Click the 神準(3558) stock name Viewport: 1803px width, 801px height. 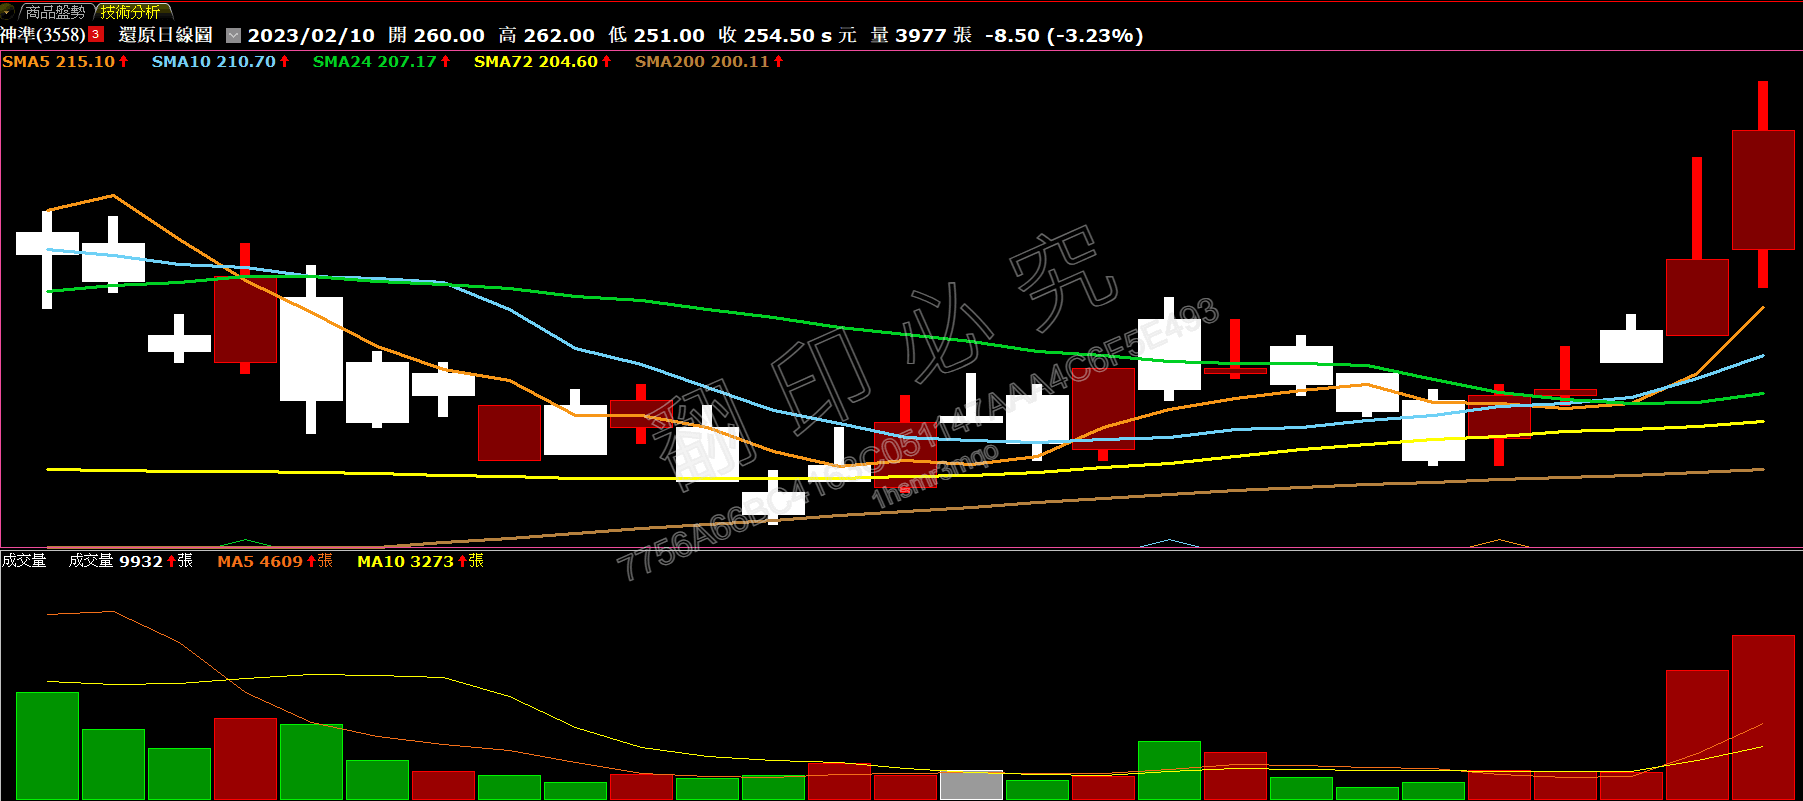coord(43,35)
